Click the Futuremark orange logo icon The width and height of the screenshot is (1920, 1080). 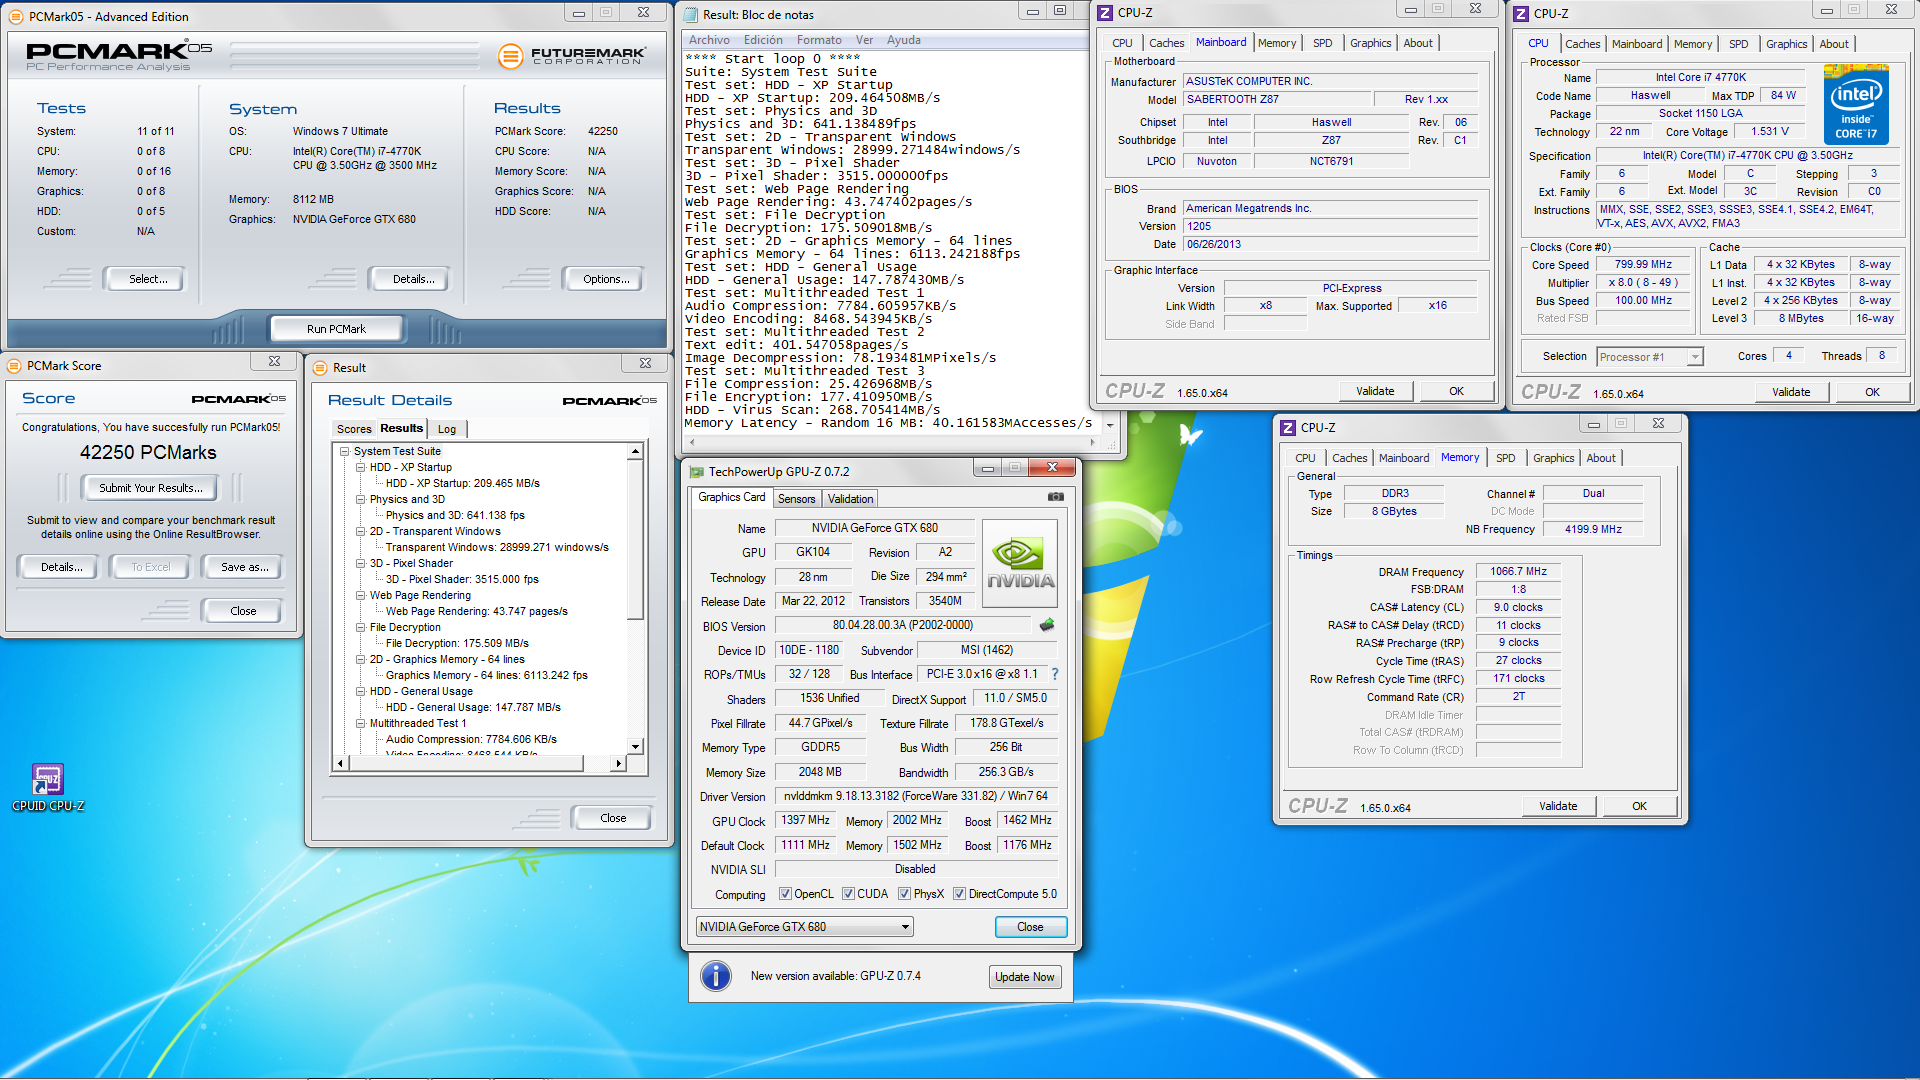(x=510, y=56)
